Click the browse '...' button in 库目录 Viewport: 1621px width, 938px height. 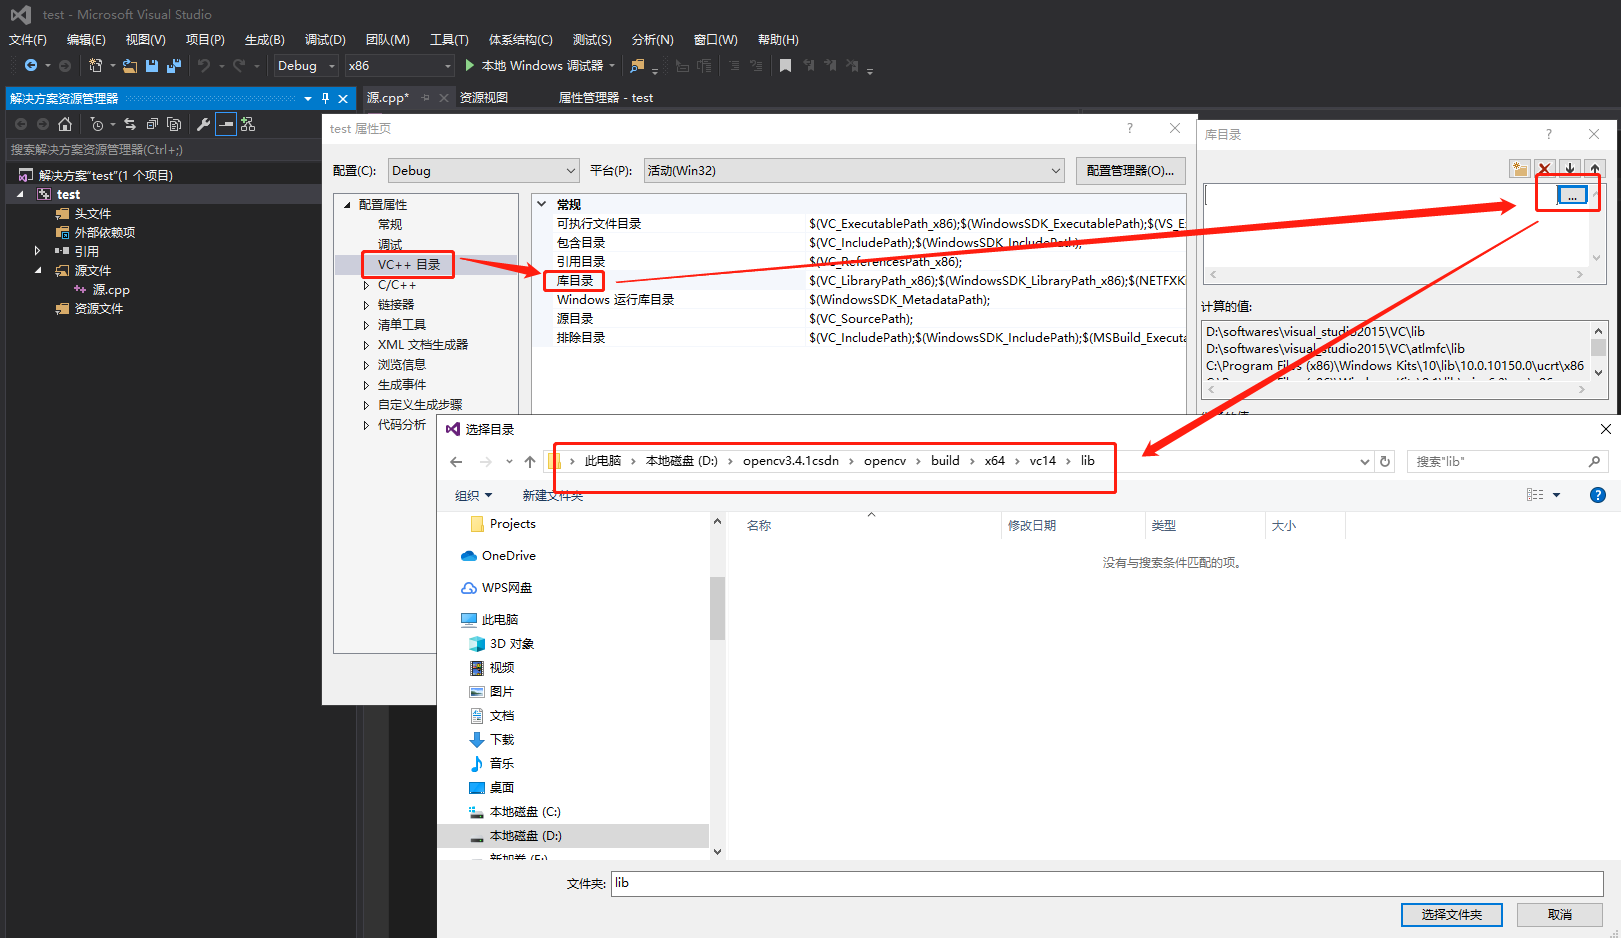(1572, 195)
